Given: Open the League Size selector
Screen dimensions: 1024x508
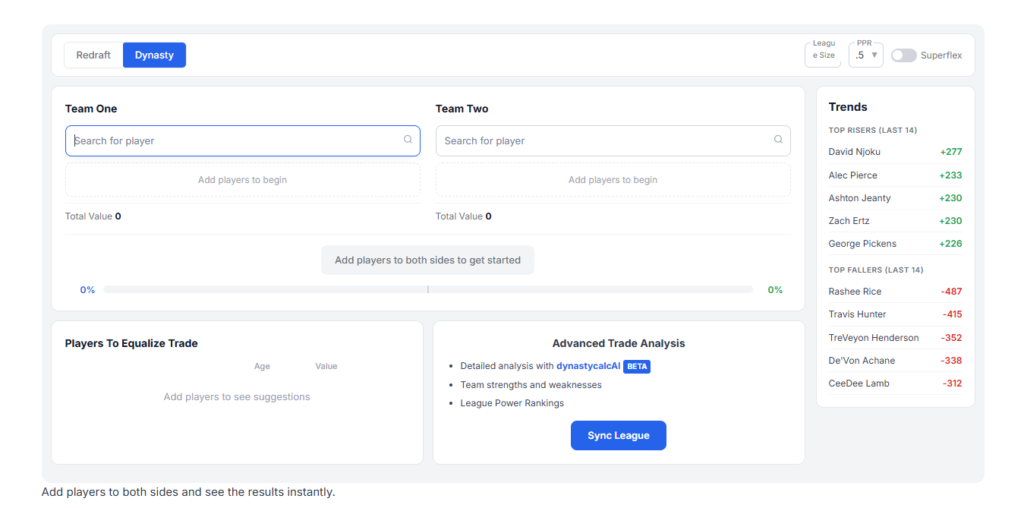Looking at the screenshot, I should 823,55.
